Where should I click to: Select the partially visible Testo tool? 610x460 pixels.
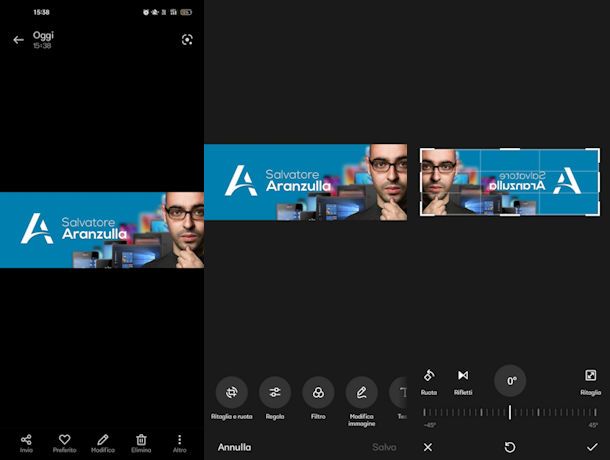click(x=400, y=398)
